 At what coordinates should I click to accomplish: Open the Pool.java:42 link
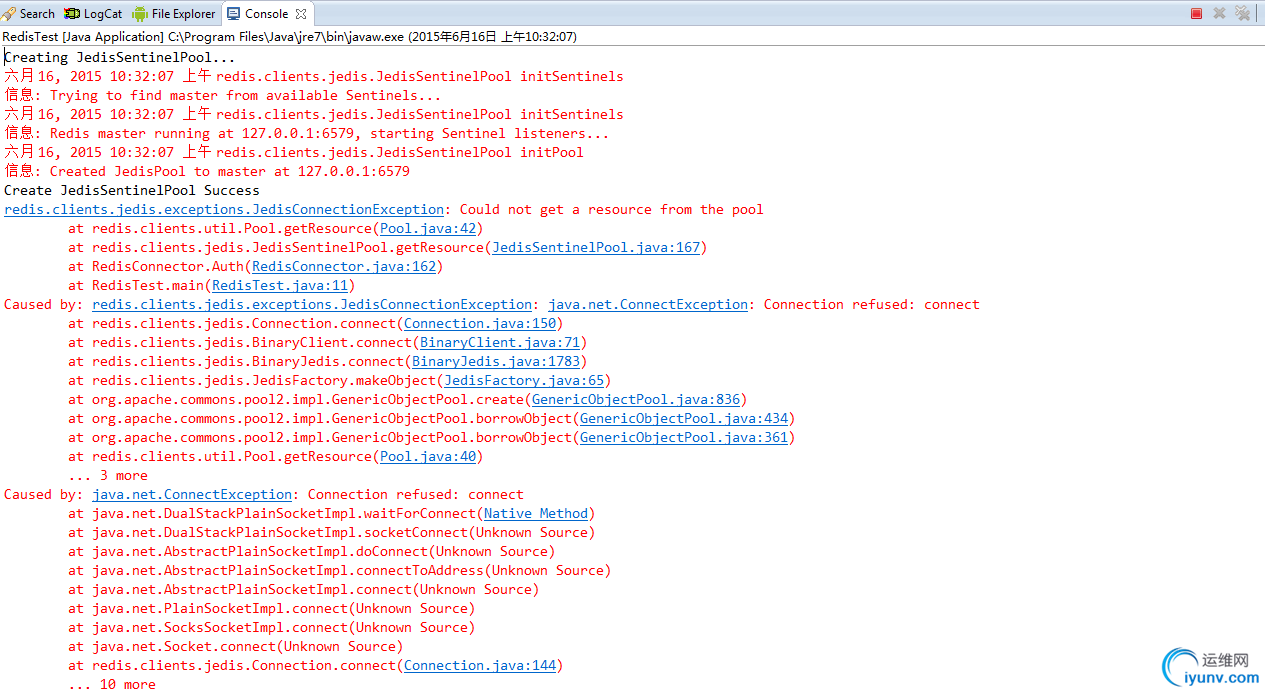[427, 228]
